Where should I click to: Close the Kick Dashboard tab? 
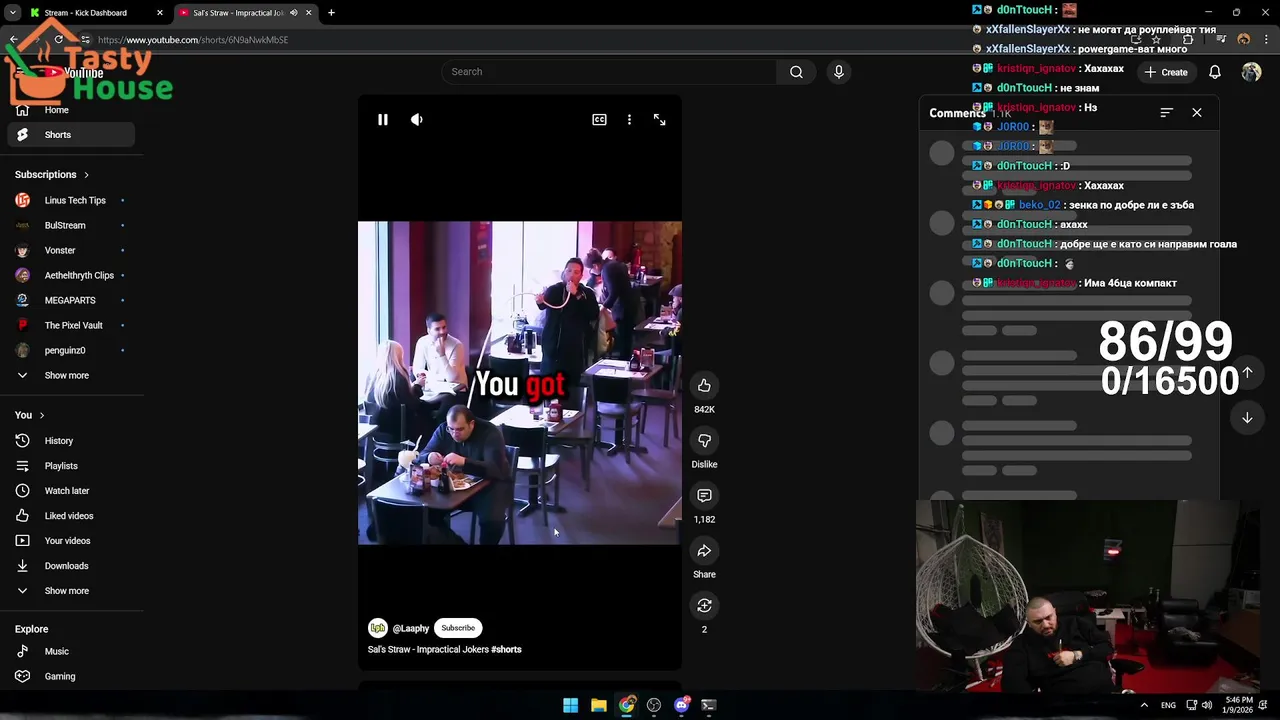(x=159, y=13)
